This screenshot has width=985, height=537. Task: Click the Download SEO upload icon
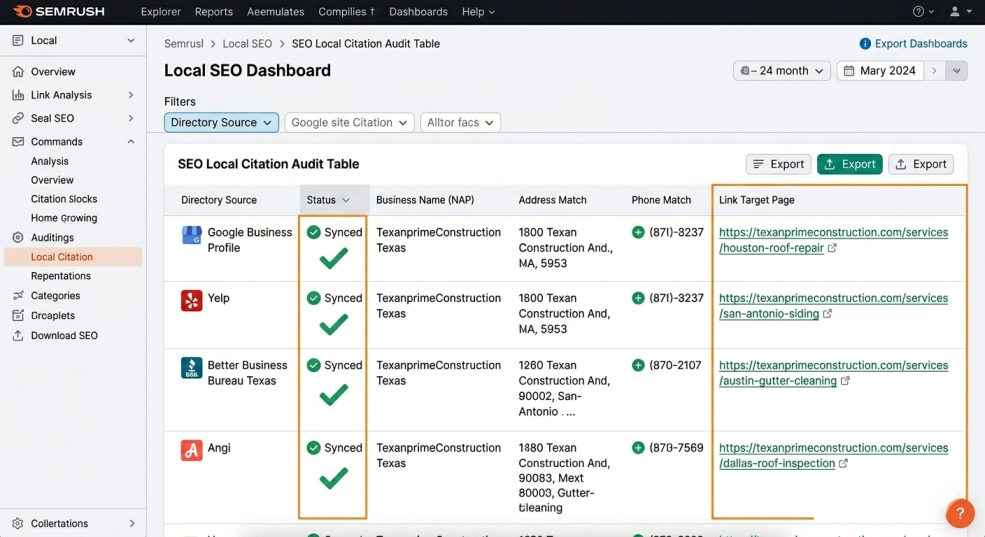pyautogui.click(x=18, y=335)
